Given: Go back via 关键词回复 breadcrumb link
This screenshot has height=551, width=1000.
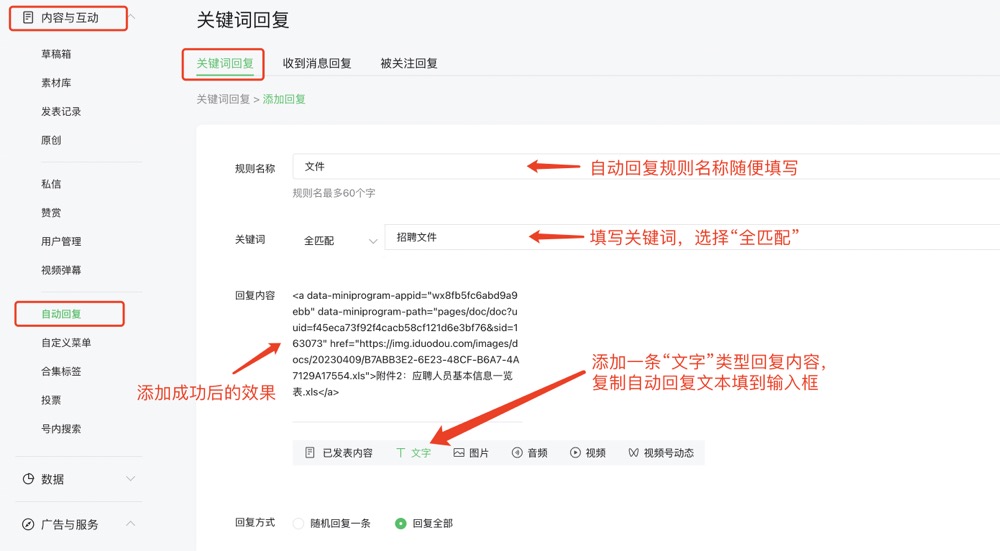Looking at the screenshot, I should click(223, 99).
